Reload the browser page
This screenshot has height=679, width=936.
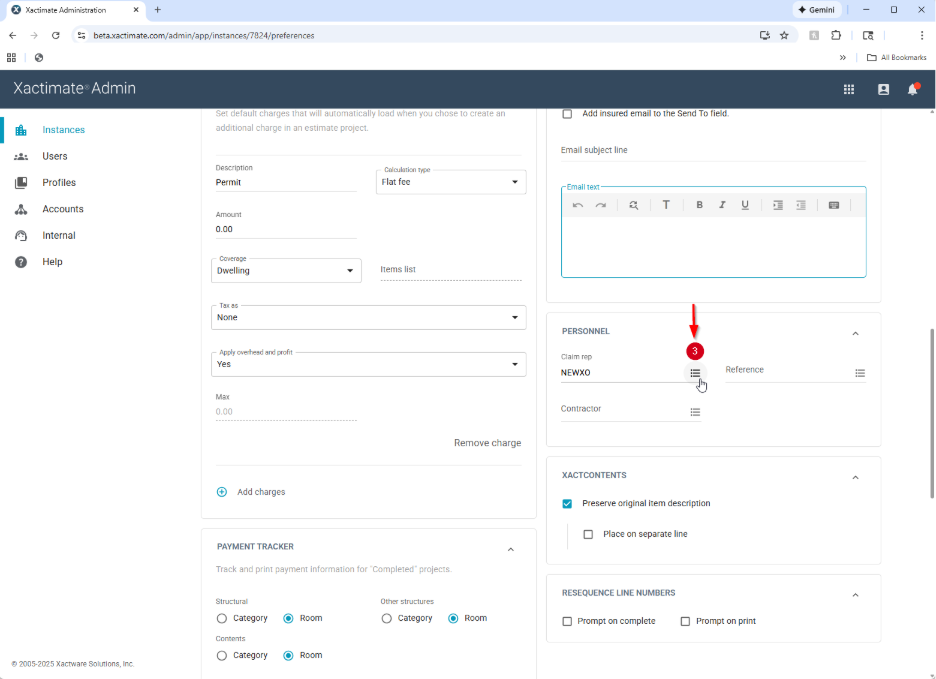click(56, 35)
